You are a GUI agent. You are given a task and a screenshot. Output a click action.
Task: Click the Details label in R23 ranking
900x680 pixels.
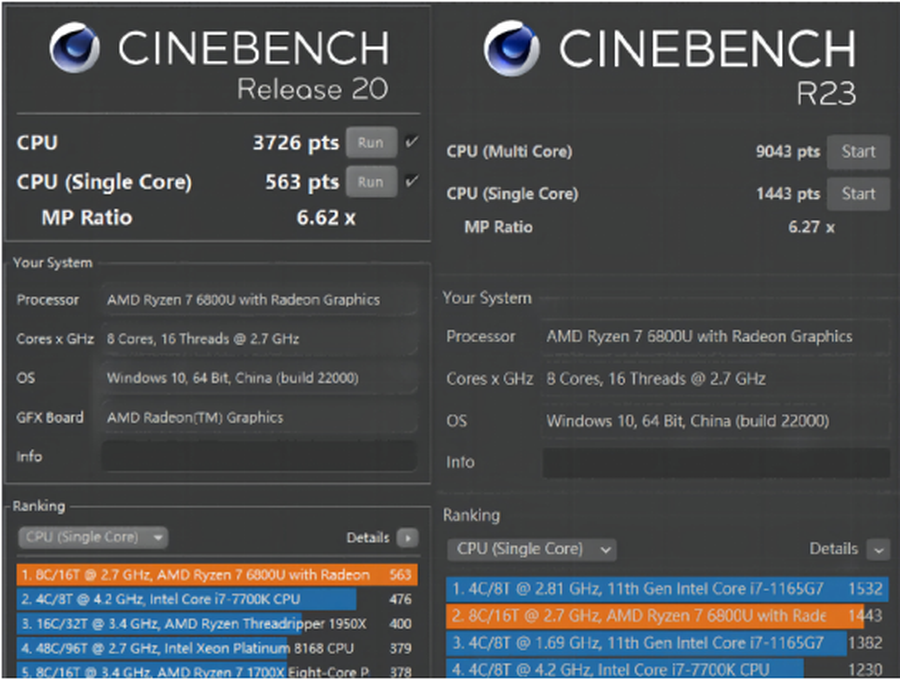[x=833, y=549]
